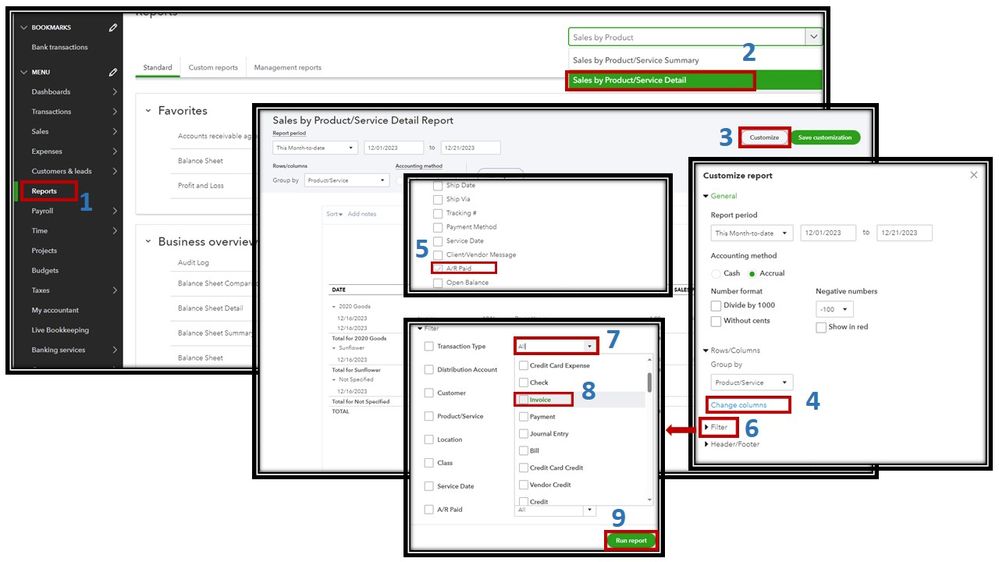Switch to the Custom reports tab

coord(213,67)
